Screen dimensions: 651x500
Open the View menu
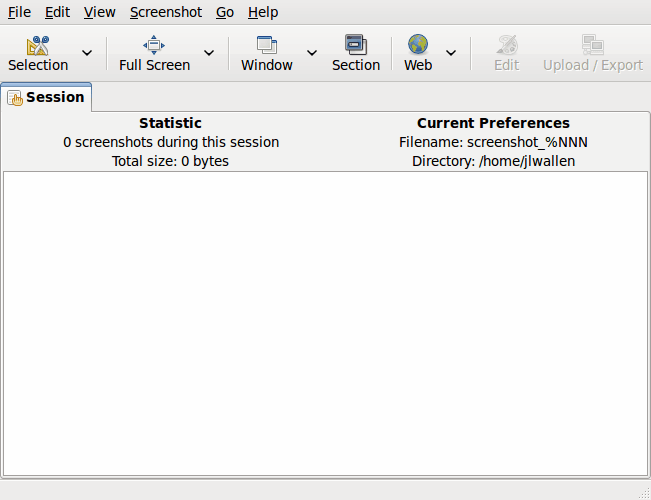99,12
